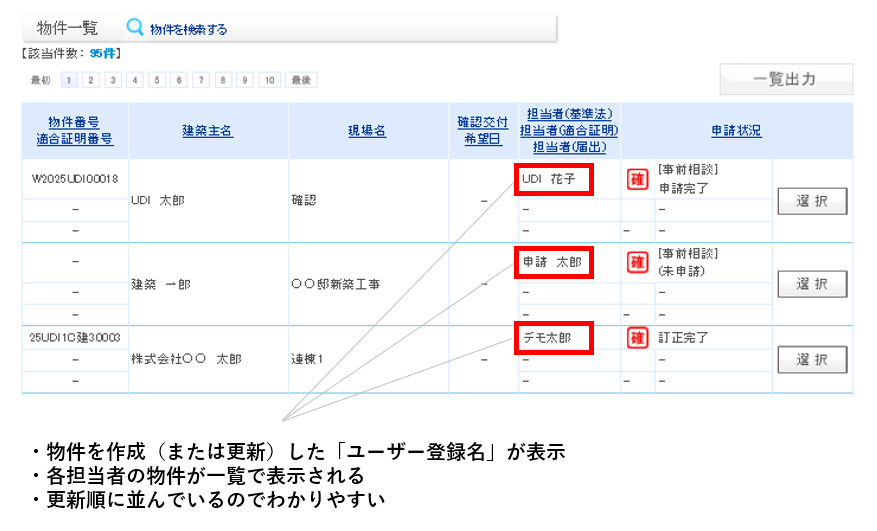Click the red 確 icon in 株式会社○○ 太郎 row
Viewport: 877px width, 531px height.
tap(636, 338)
